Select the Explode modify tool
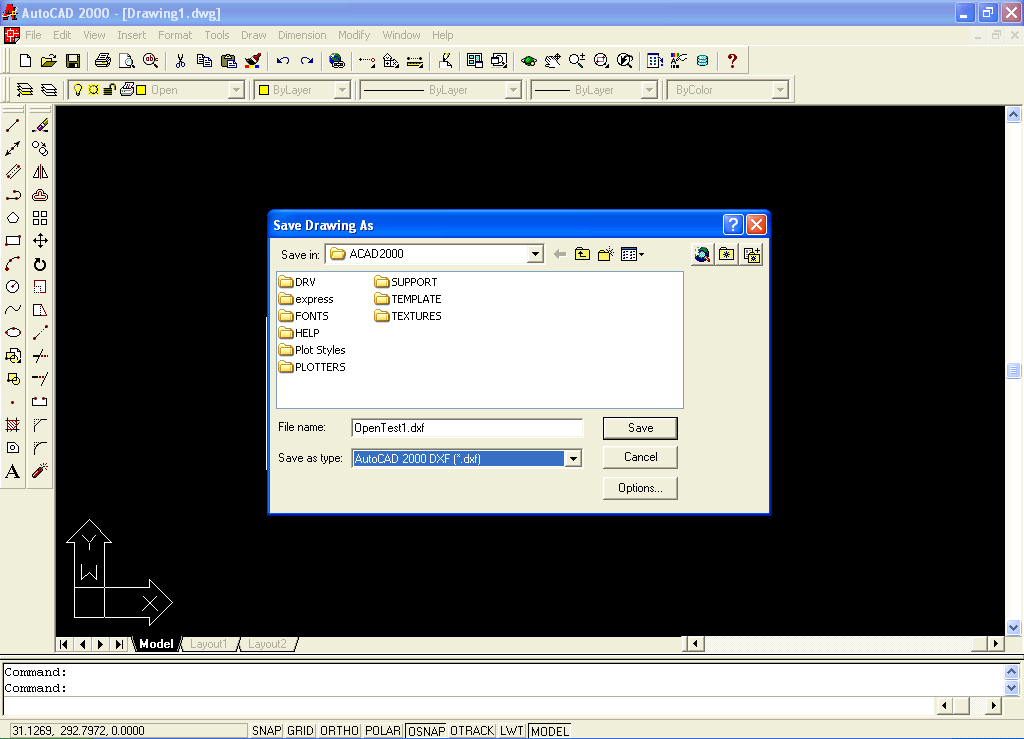 click(x=40, y=470)
